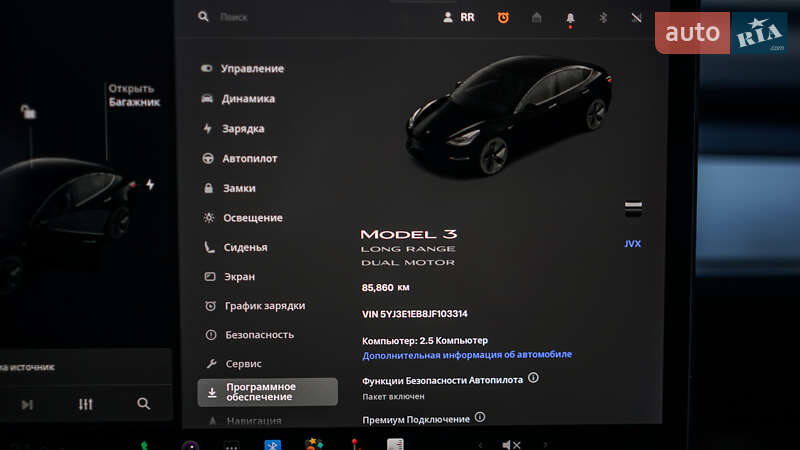Image resolution: width=800 pixels, height=450 pixels.
Task: Click the Зарядка lightning icon
Action: [208, 129]
